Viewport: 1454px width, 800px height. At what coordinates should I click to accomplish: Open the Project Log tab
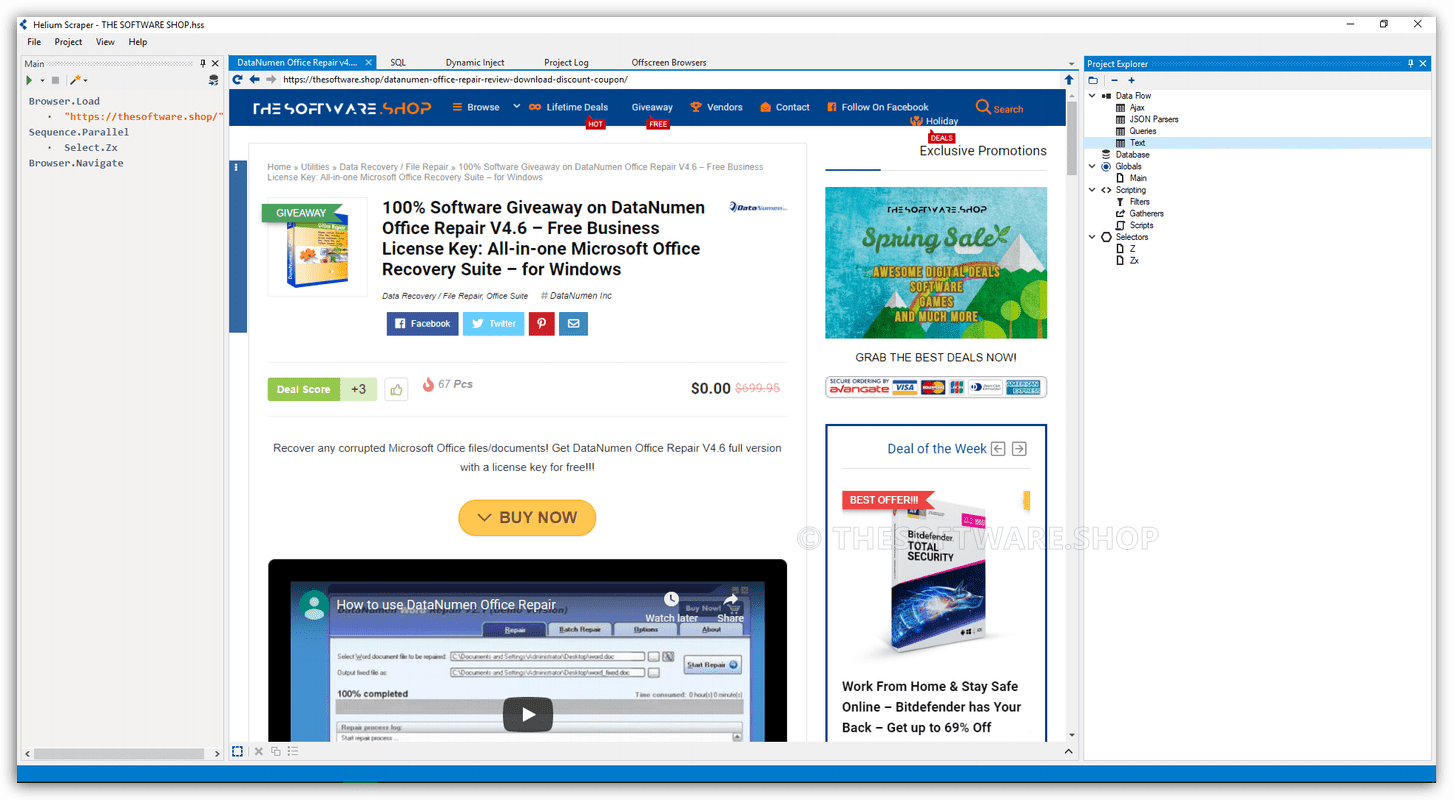click(566, 62)
